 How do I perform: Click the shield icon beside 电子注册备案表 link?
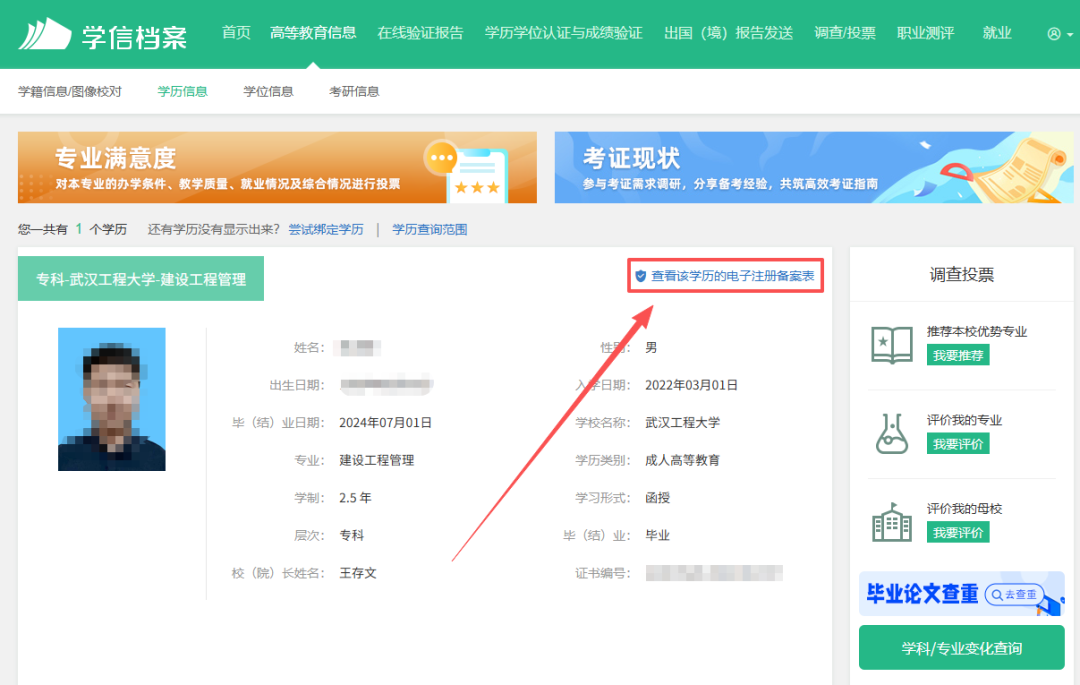(641, 276)
